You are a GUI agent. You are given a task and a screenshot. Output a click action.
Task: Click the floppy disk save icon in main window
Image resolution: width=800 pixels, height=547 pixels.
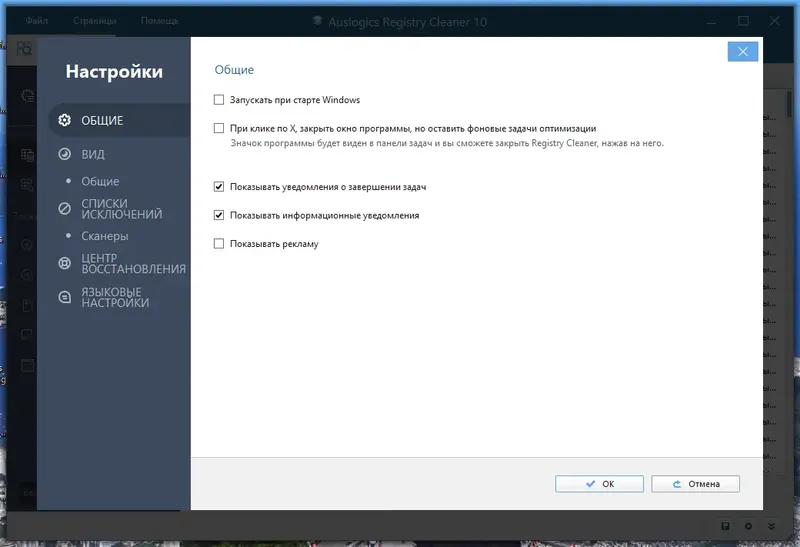[725, 526]
